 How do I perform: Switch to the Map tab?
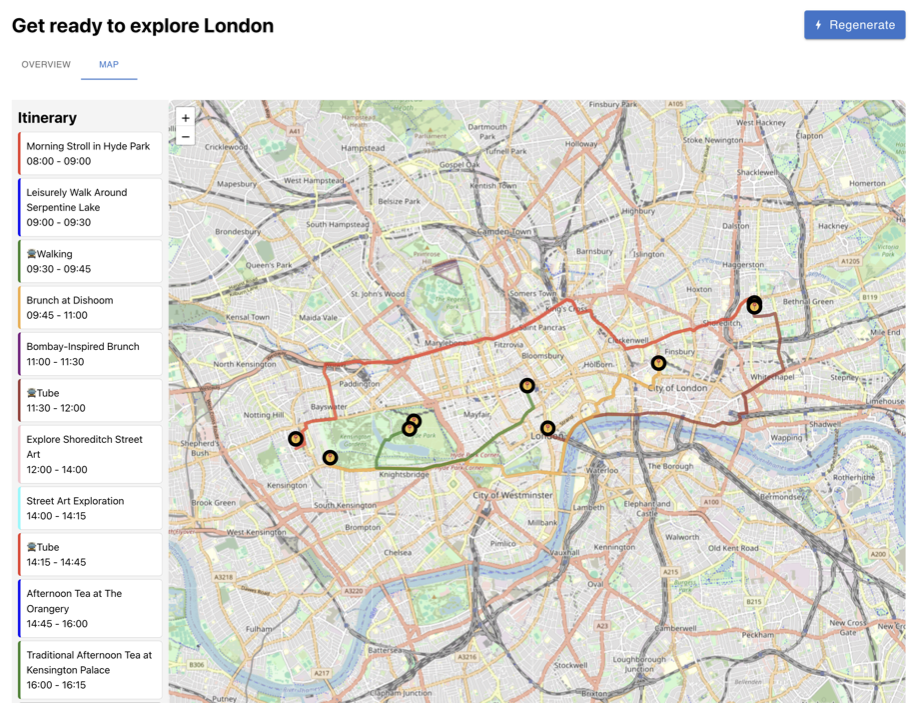pos(109,64)
